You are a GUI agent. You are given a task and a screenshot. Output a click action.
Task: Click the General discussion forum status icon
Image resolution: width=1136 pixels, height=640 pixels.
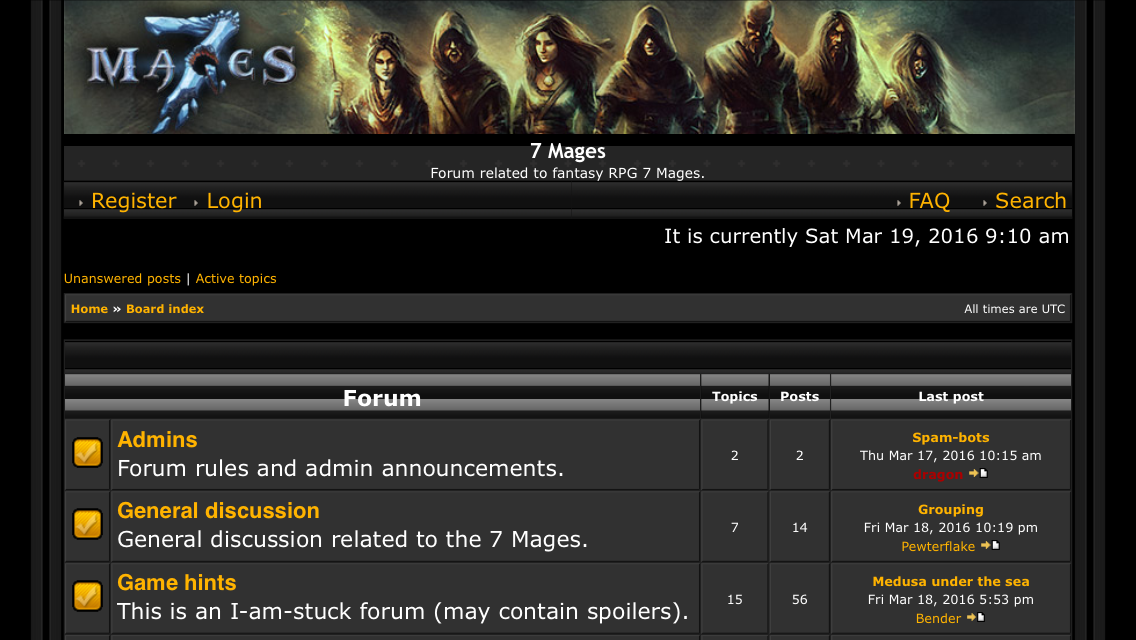coord(87,525)
